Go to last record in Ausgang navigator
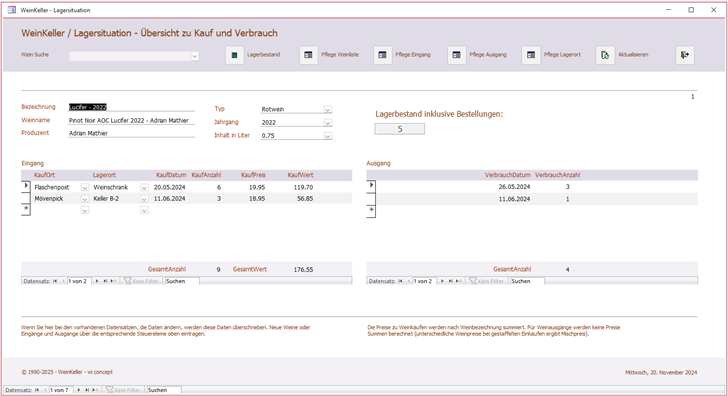 click(x=450, y=281)
